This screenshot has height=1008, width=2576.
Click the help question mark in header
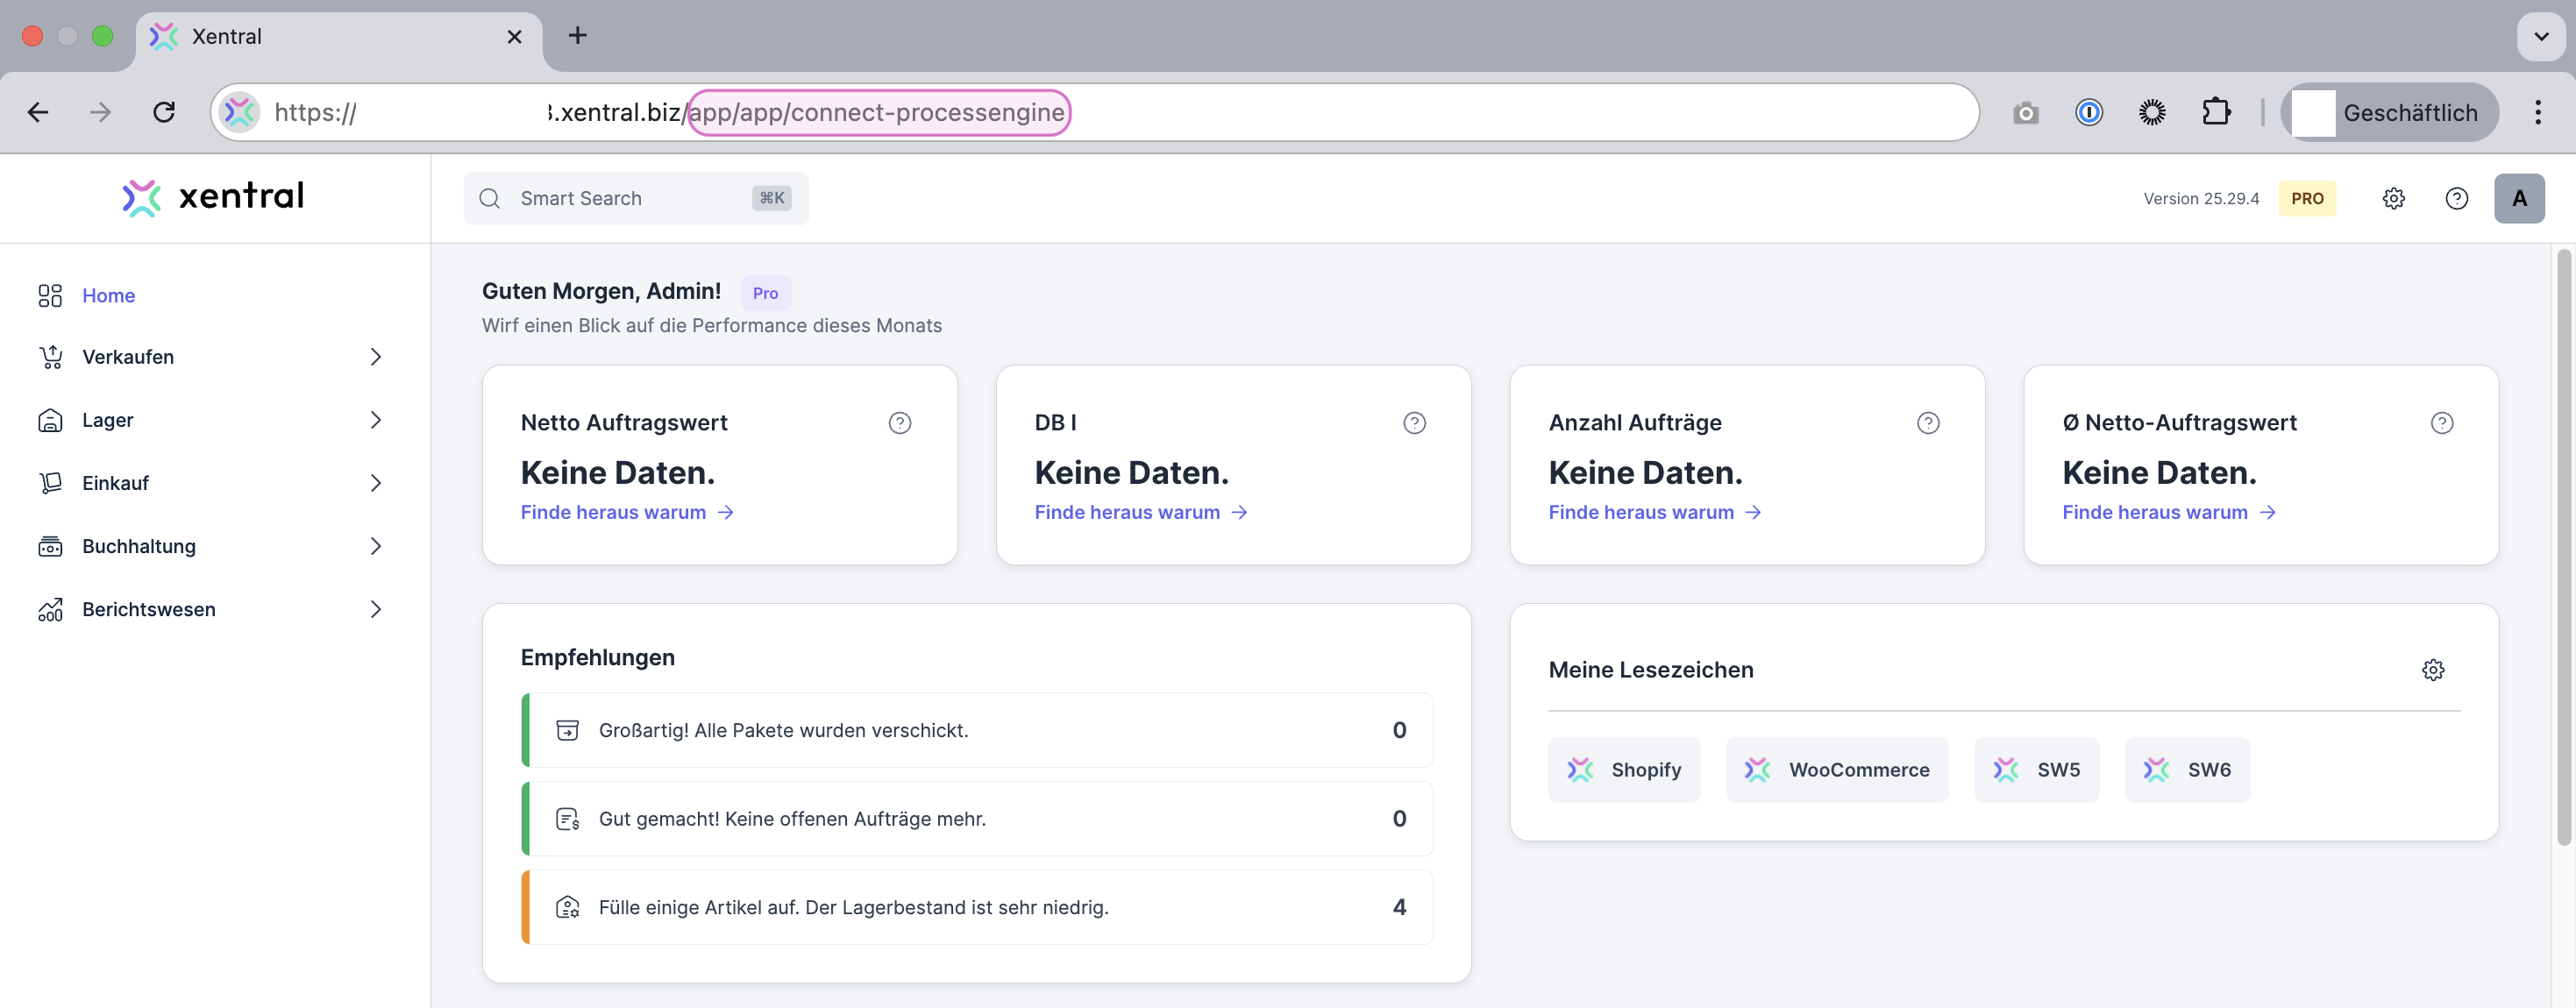(2456, 198)
